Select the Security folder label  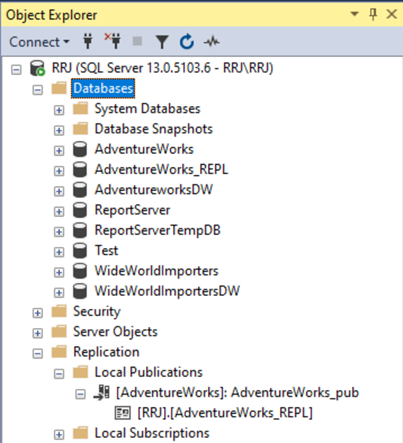coord(97,312)
